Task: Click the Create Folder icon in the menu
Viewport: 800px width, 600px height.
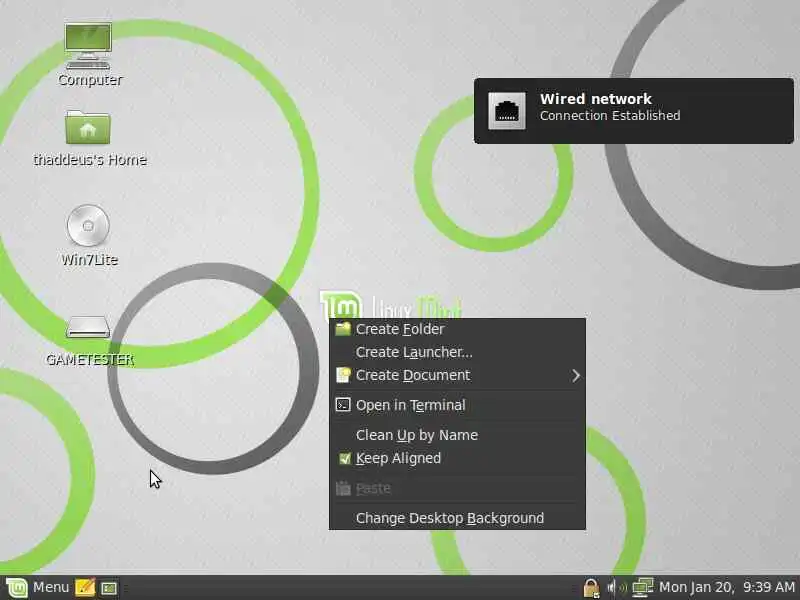Action: (343, 329)
